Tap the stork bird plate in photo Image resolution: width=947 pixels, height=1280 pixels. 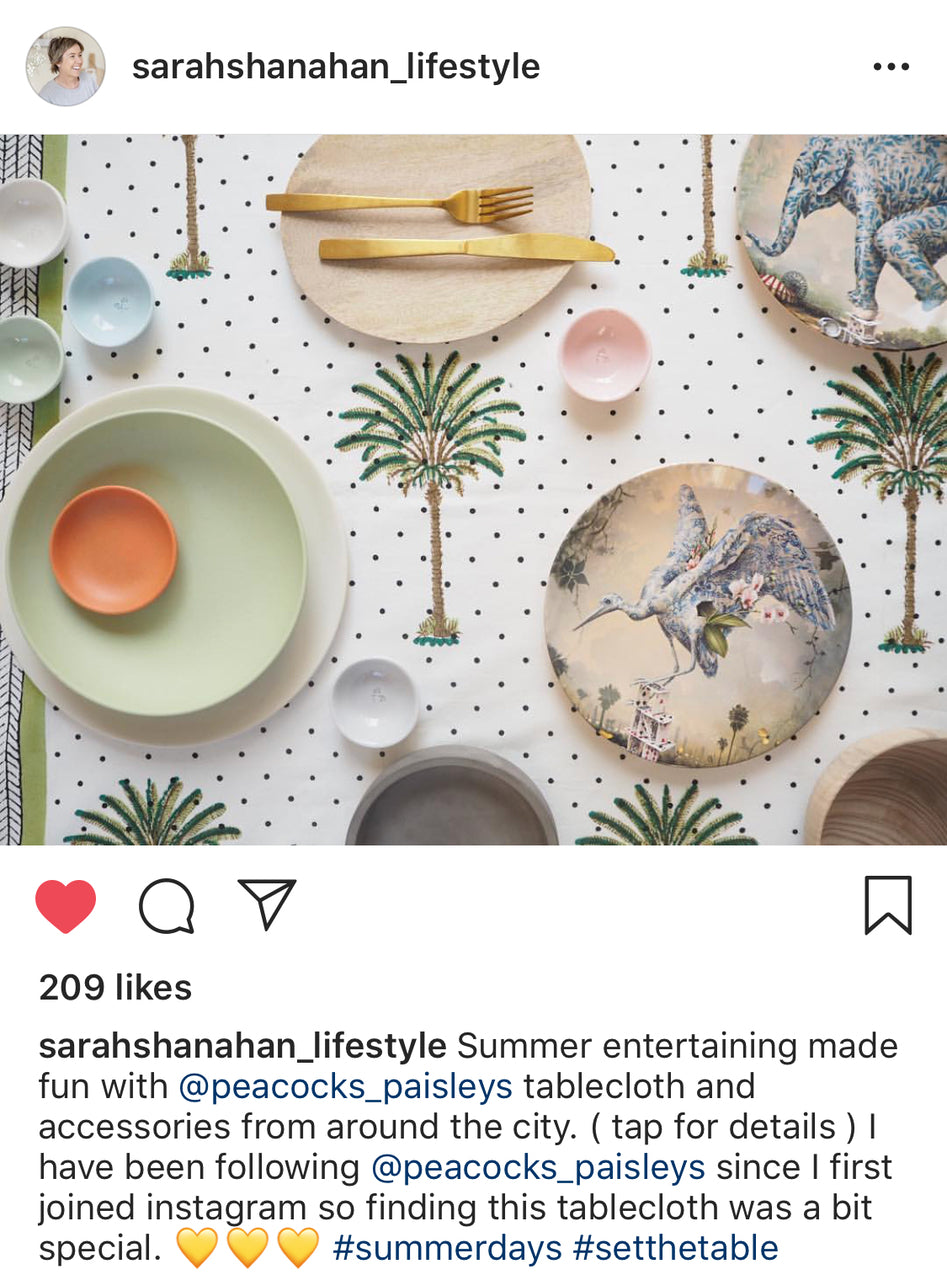(698, 615)
